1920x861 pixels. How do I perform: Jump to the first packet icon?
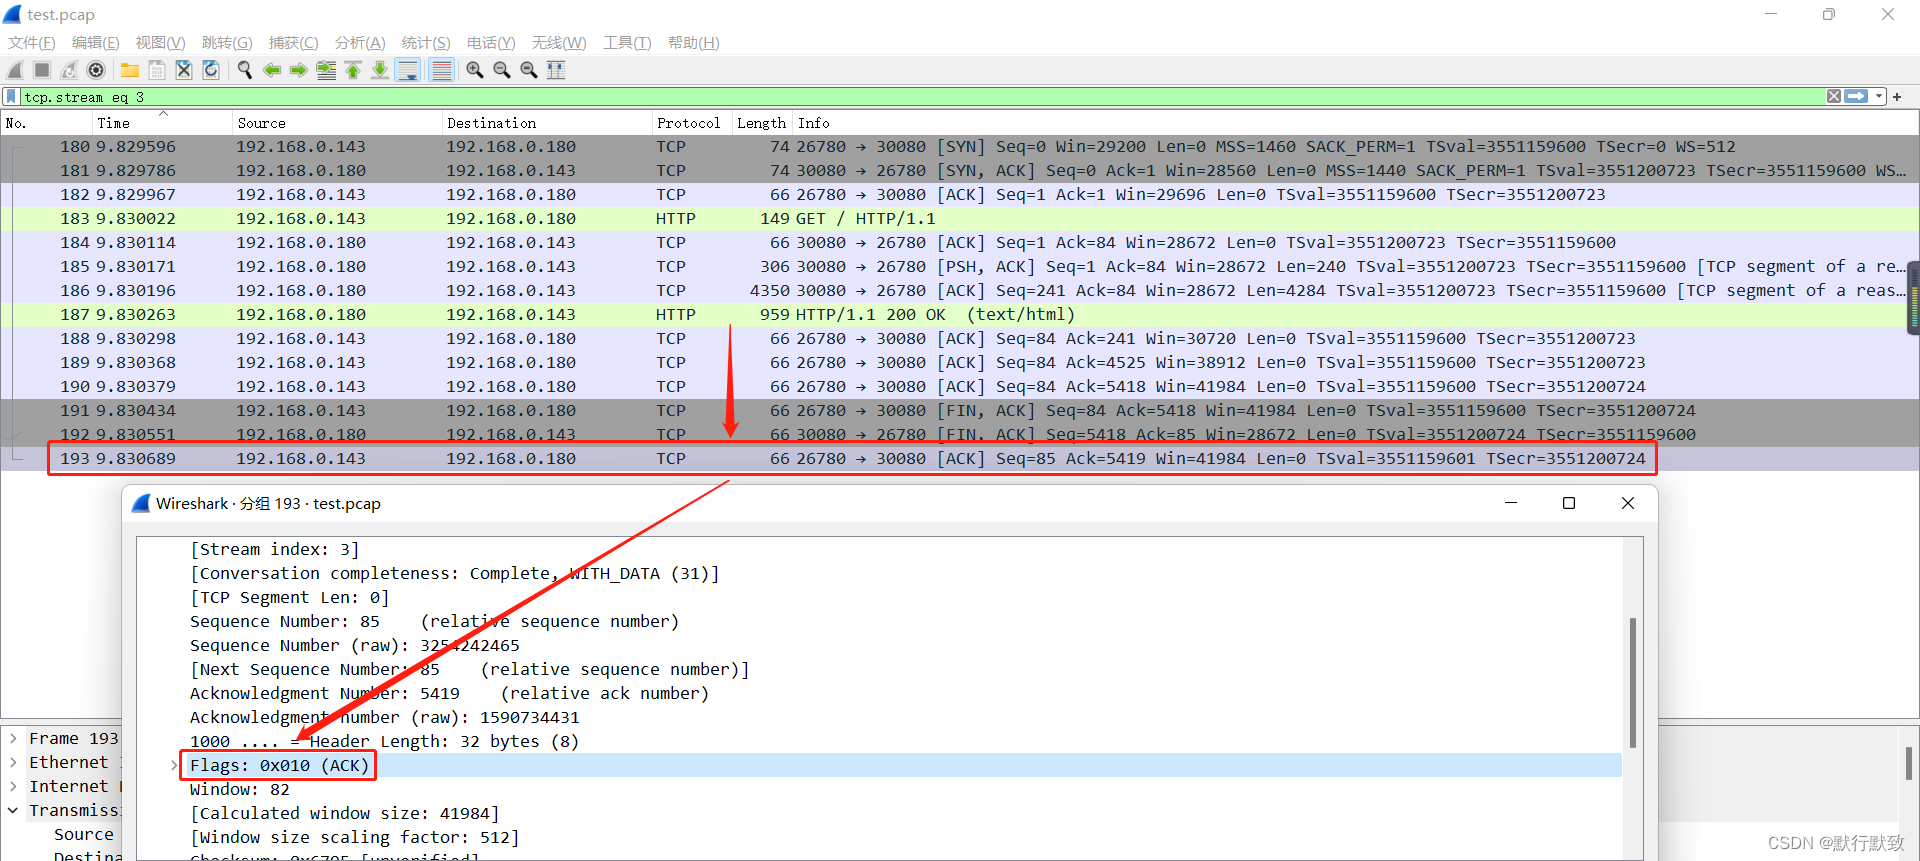353,70
